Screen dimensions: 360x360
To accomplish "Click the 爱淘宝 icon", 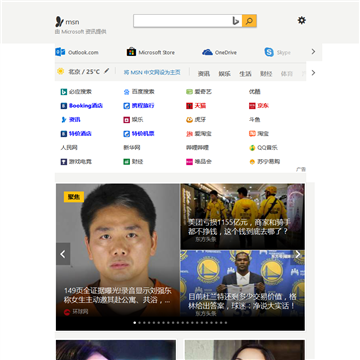I will click(189, 134).
